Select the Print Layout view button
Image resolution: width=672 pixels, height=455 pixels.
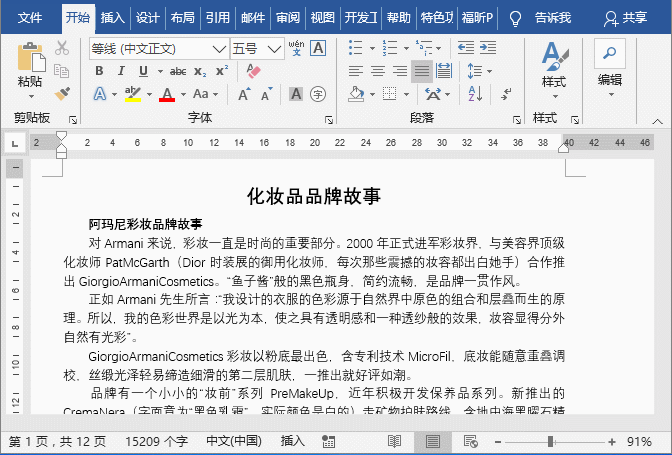[x=432, y=441]
